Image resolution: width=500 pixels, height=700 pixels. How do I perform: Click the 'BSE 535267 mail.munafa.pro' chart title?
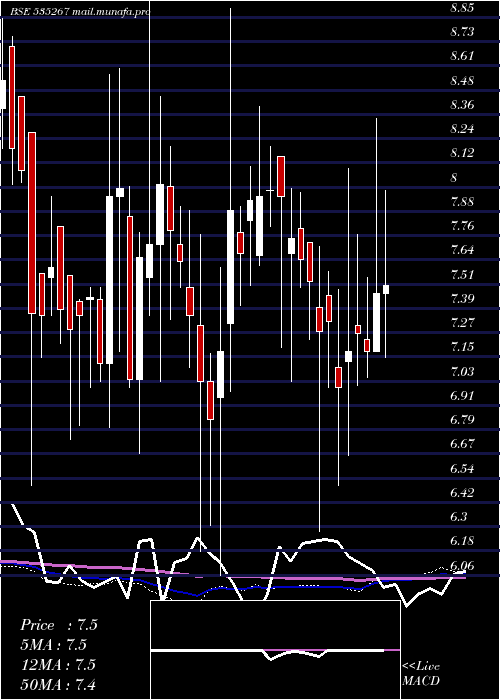80,12
